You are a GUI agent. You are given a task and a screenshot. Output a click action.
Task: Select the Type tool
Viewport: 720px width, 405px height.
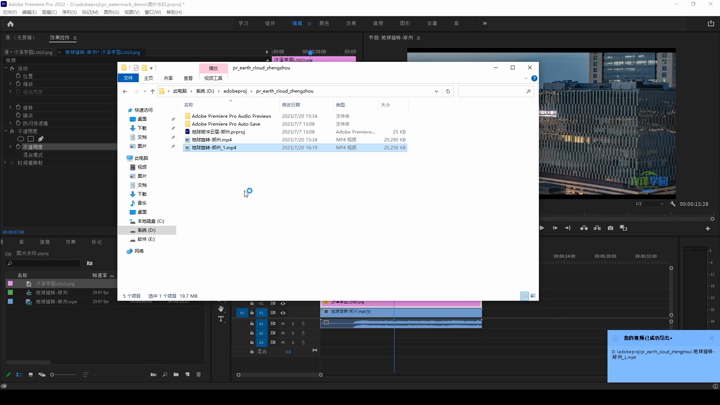(221, 319)
